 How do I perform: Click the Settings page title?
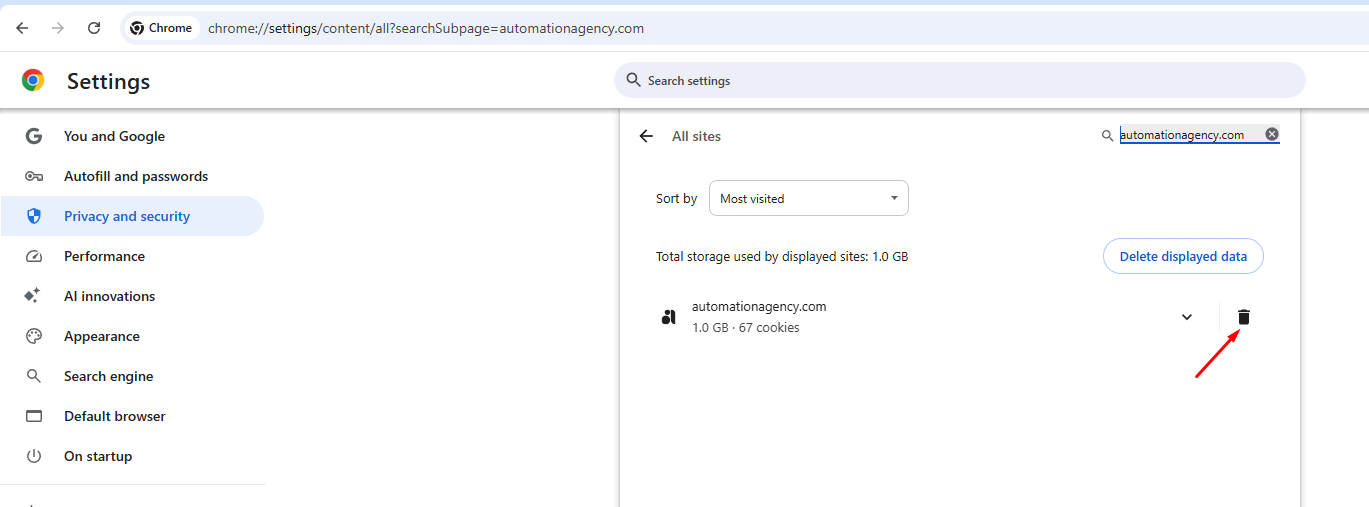click(108, 81)
